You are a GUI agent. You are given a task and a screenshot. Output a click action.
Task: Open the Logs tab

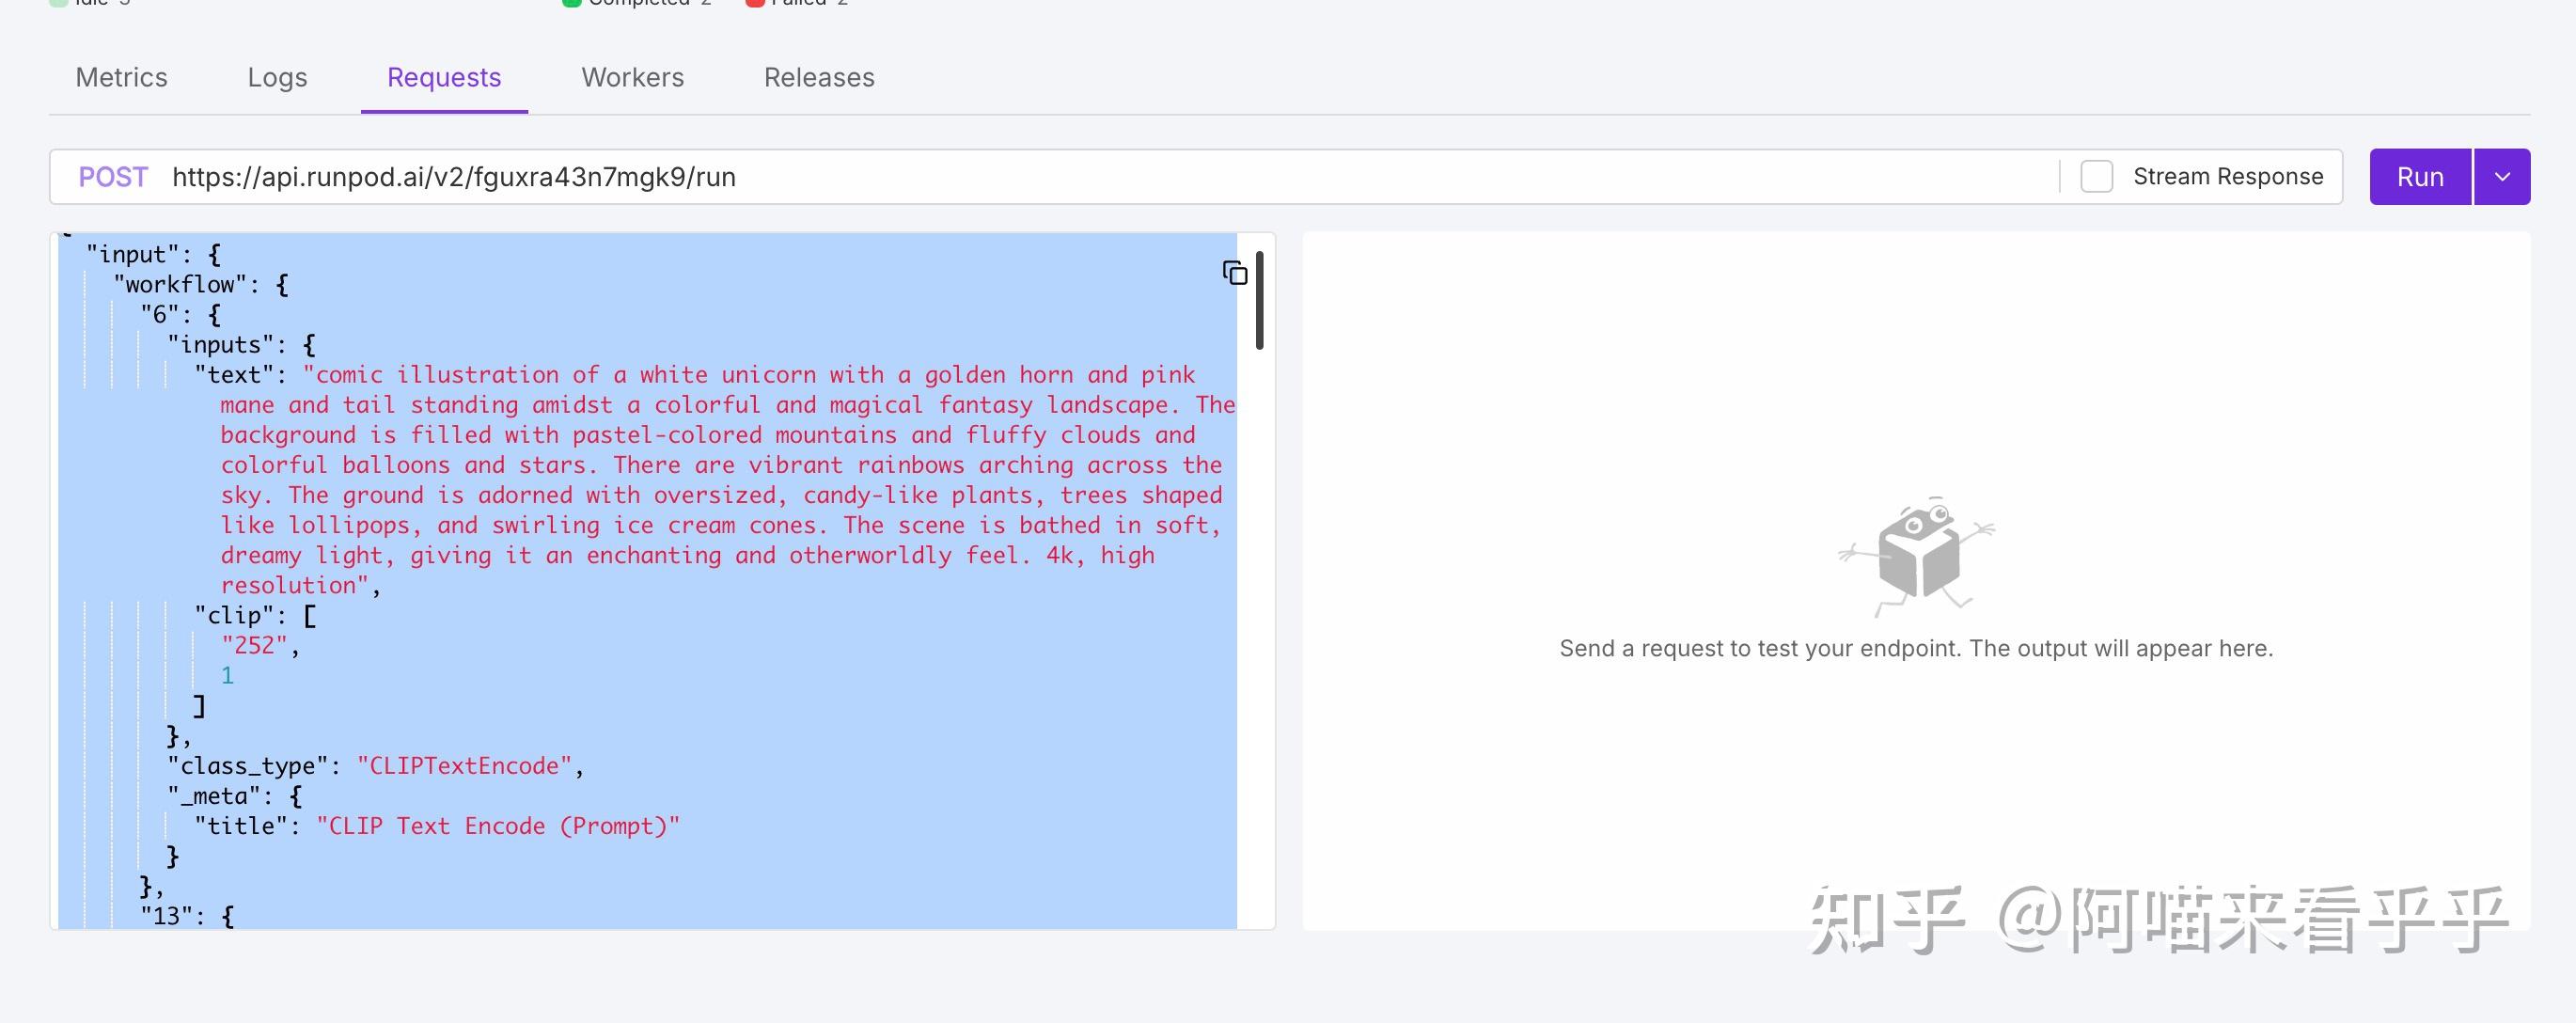pyautogui.click(x=277, y=78)
